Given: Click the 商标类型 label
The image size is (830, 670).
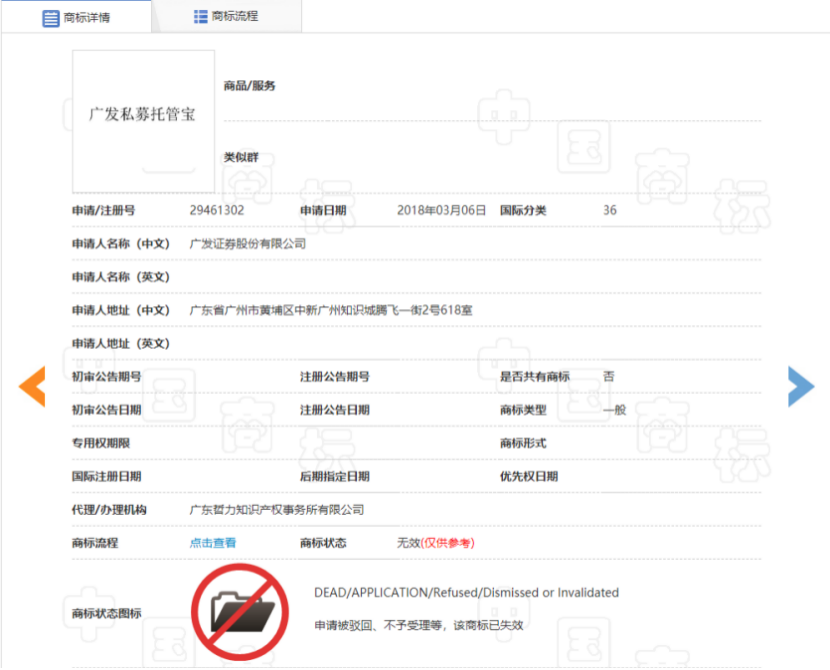Looking at the screenshot, I should [x=523, y=410].
